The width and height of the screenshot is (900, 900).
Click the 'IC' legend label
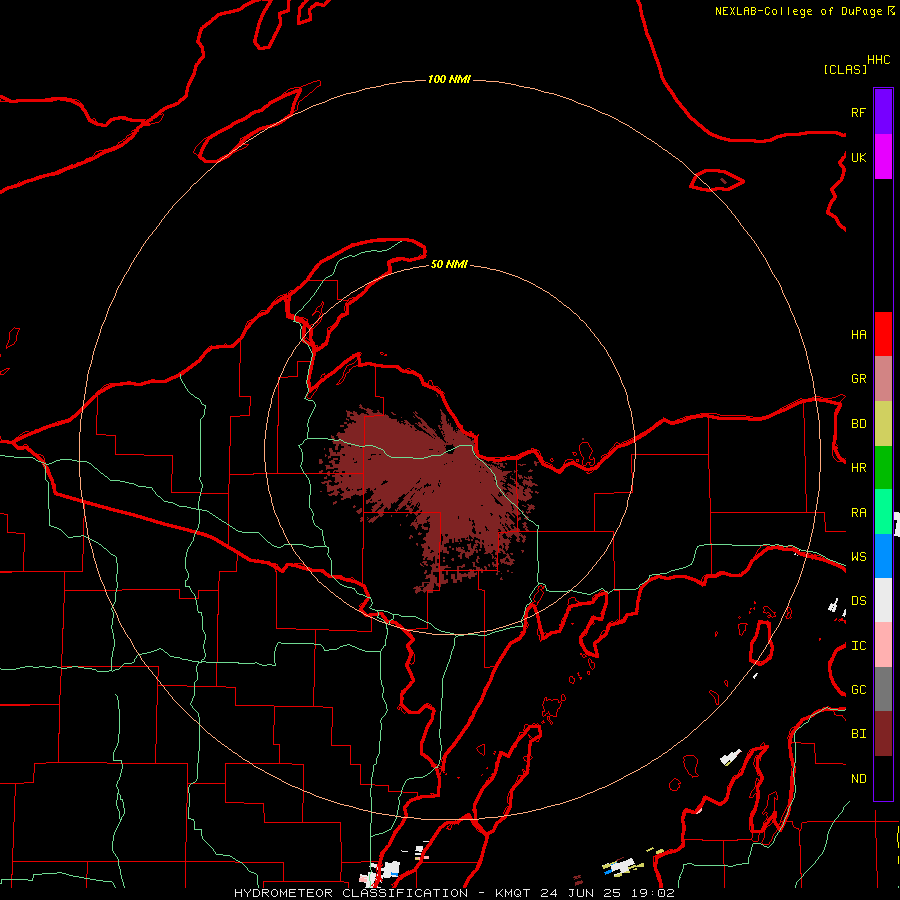click(859, 646)
